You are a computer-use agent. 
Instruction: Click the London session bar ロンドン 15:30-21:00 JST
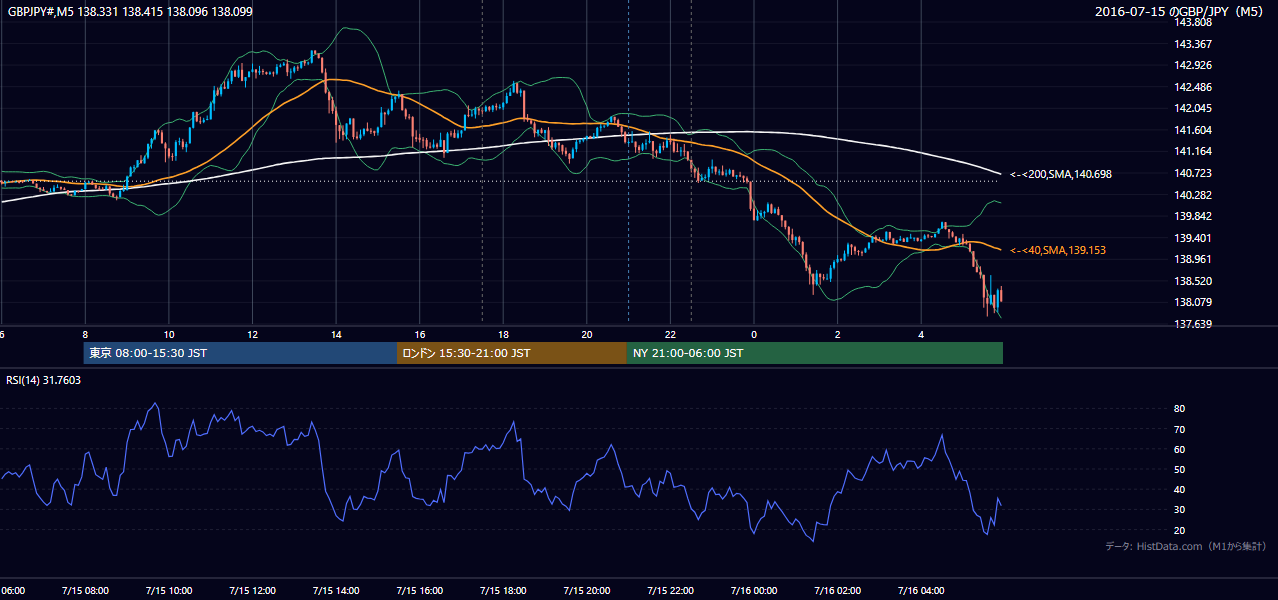[512, 353]
